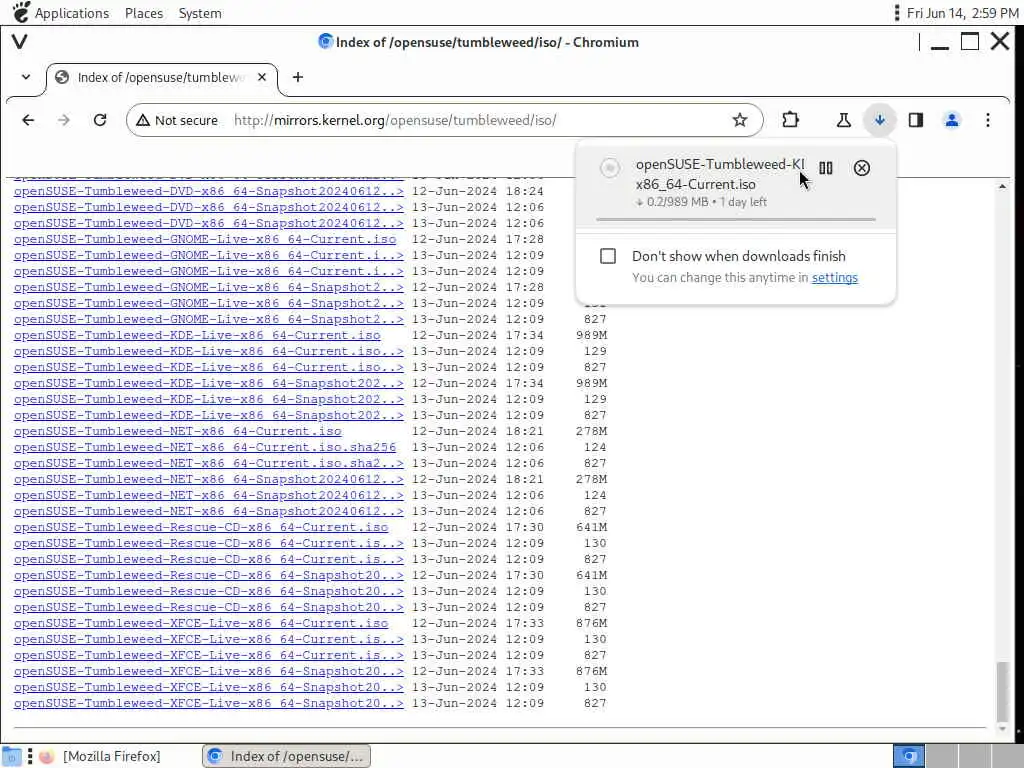The width and height of the screenshot is (1024, 768).
Task: Open the window menu V icon
Action: (x=20, y=42)
